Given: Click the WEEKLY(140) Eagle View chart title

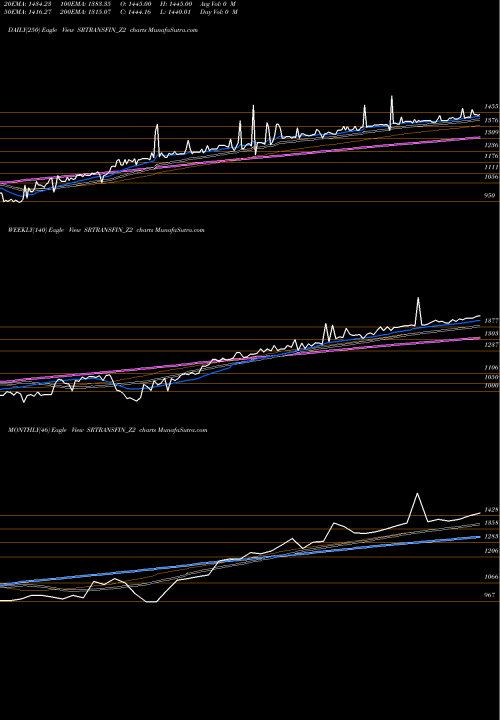Looking at the screenshot, I should (106, 230).
